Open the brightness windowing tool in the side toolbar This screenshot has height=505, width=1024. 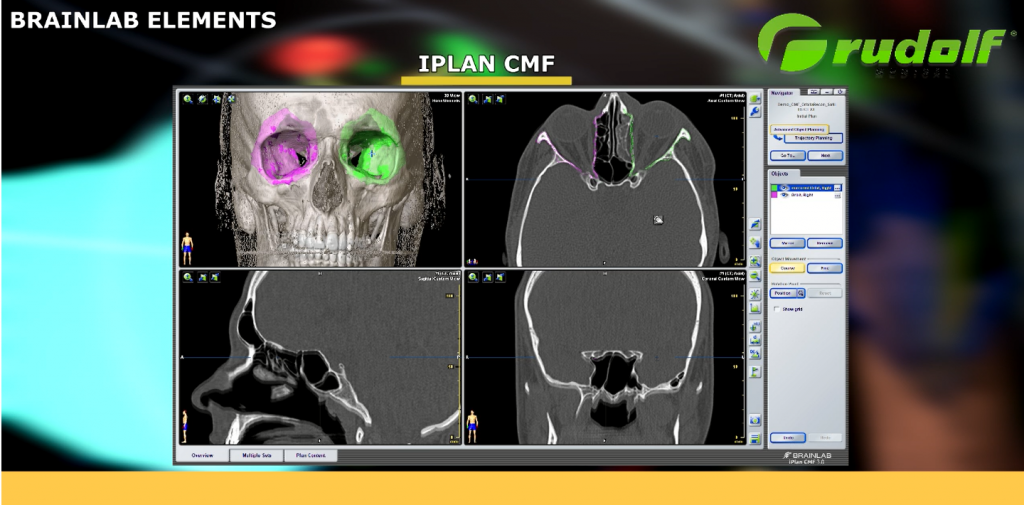(756, 293)
